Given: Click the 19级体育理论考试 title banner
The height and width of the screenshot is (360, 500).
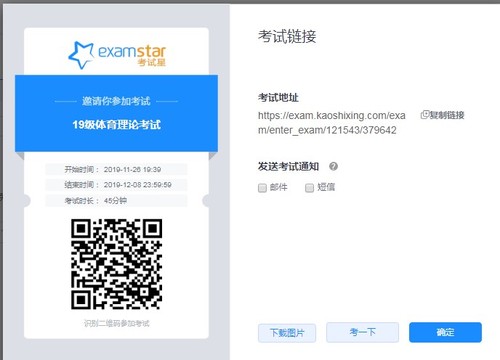Looking at the screenshot, I should pos(117,125).
